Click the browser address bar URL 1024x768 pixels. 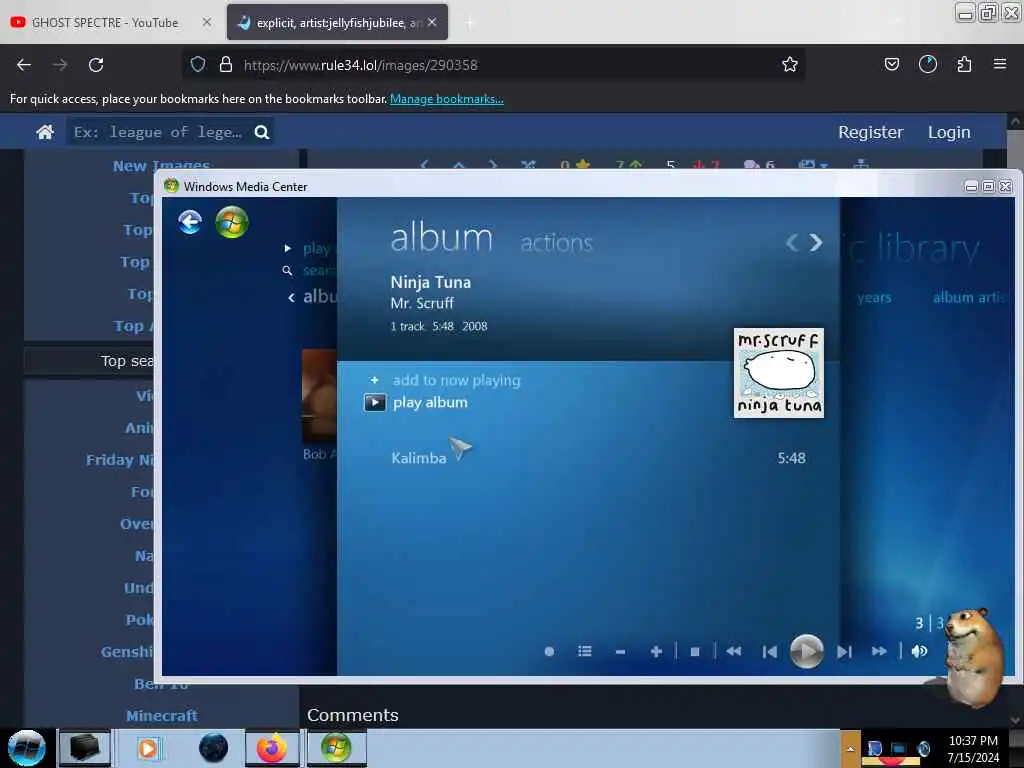click(360, 65)
